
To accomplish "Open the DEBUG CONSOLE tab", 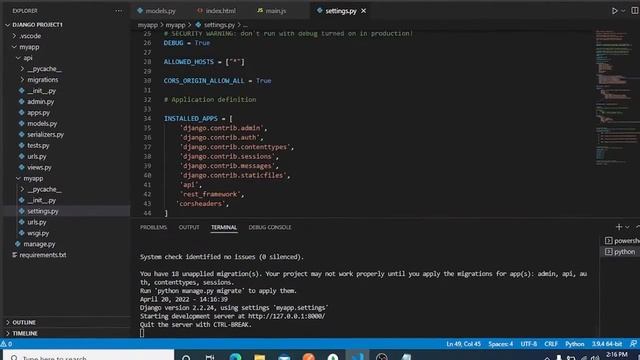I will [270, 228].
